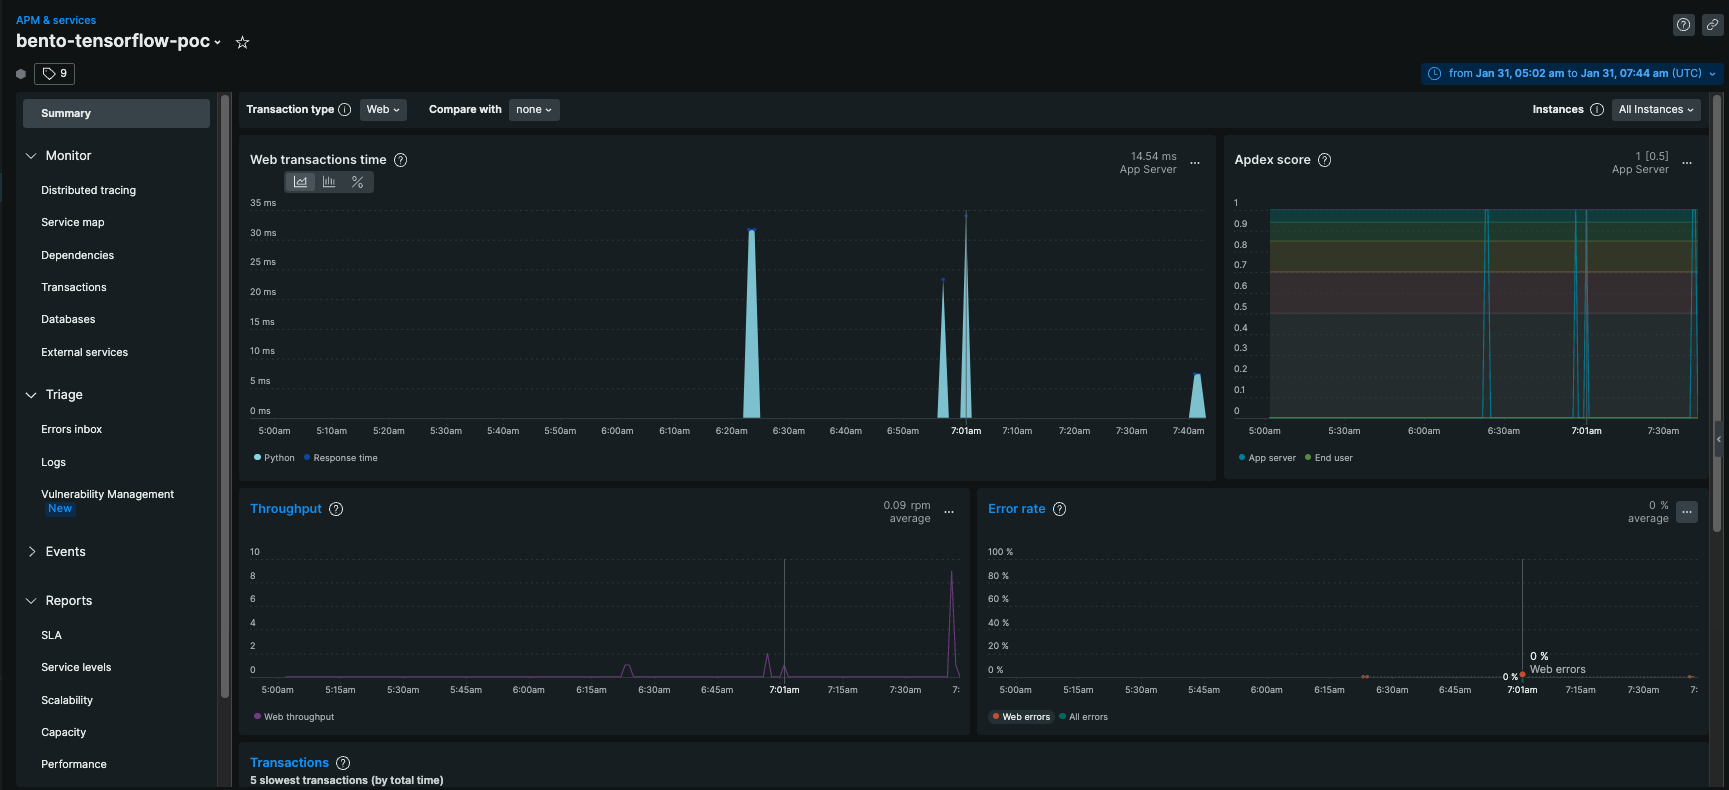The image size is (1729, 790).
Task: Open the Compare with none dropdown
Action: point(534,110)
